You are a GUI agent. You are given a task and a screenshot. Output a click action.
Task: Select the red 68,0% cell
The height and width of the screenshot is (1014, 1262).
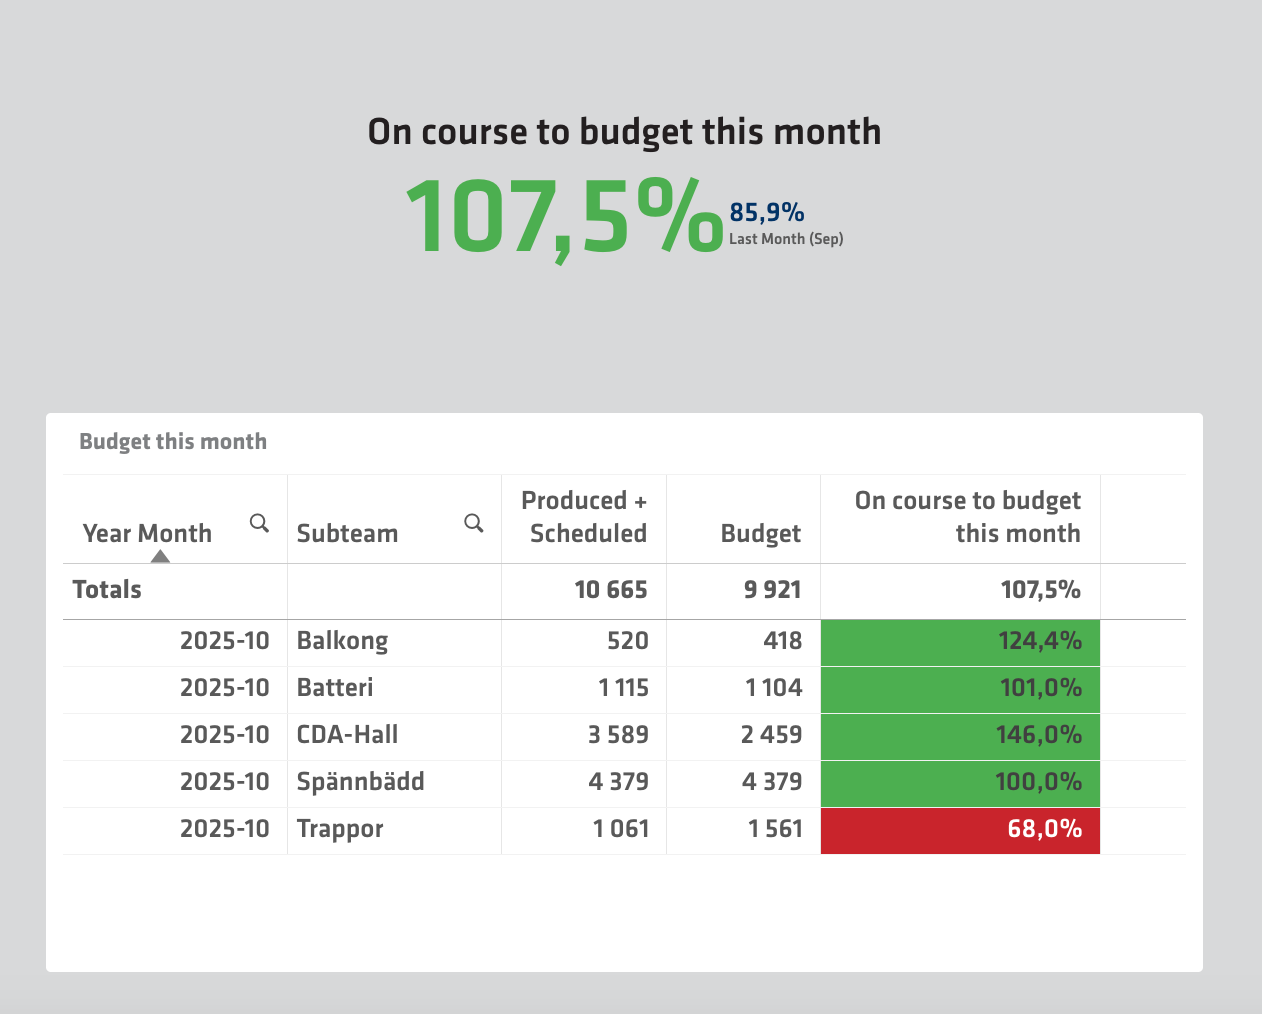(960, 829)
